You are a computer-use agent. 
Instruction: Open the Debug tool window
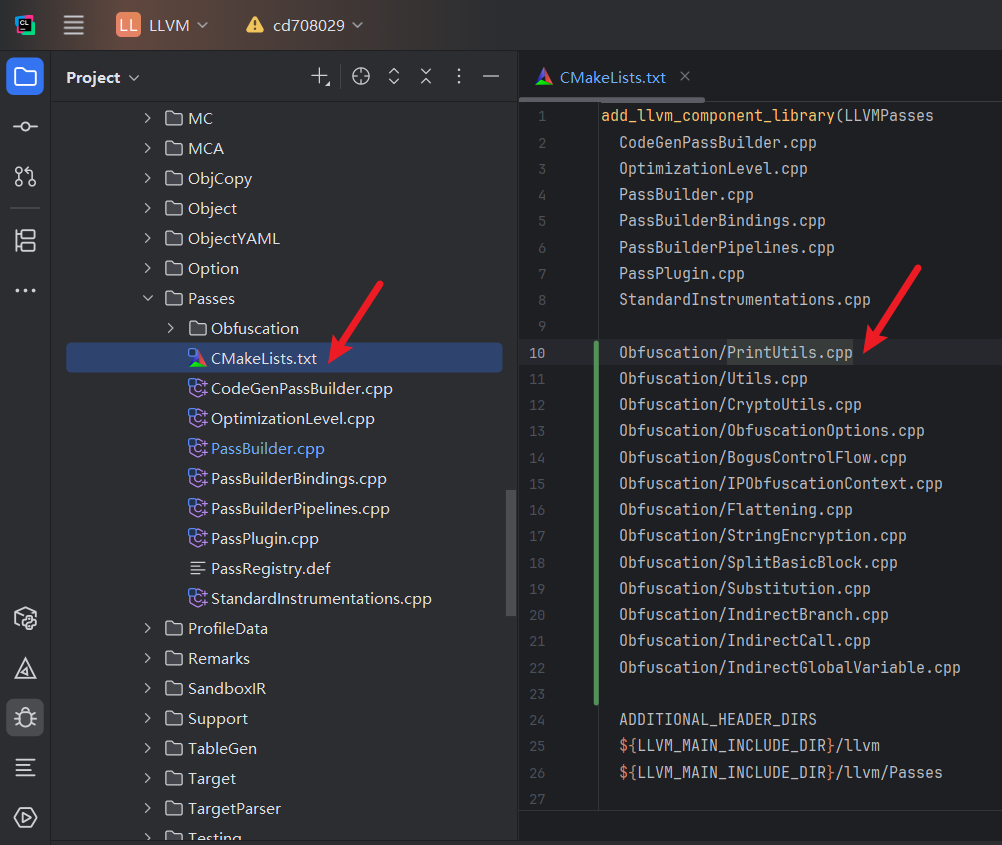coord(25,717)
